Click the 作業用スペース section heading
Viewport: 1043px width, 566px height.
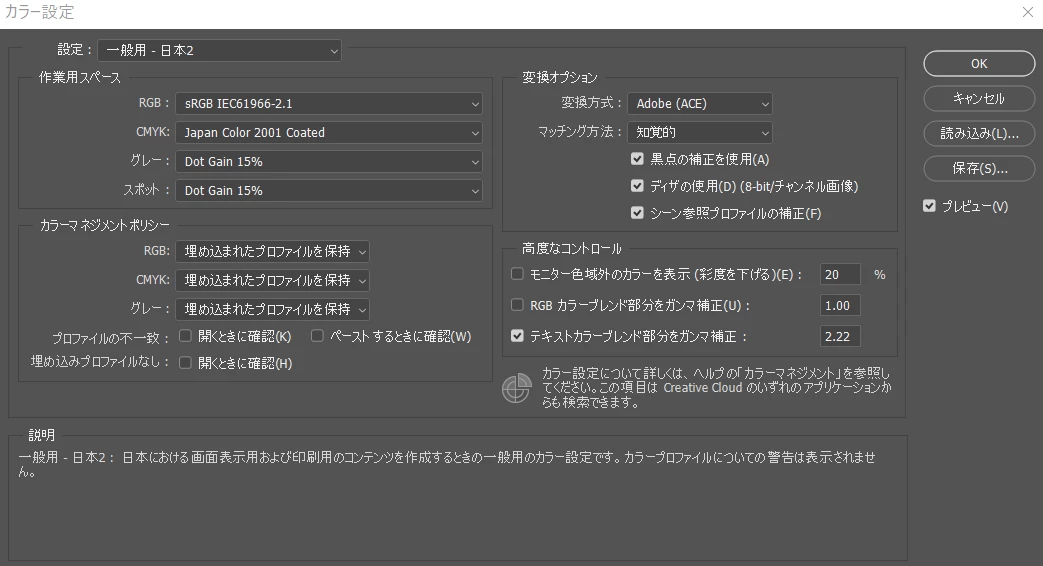coord(80,77)
